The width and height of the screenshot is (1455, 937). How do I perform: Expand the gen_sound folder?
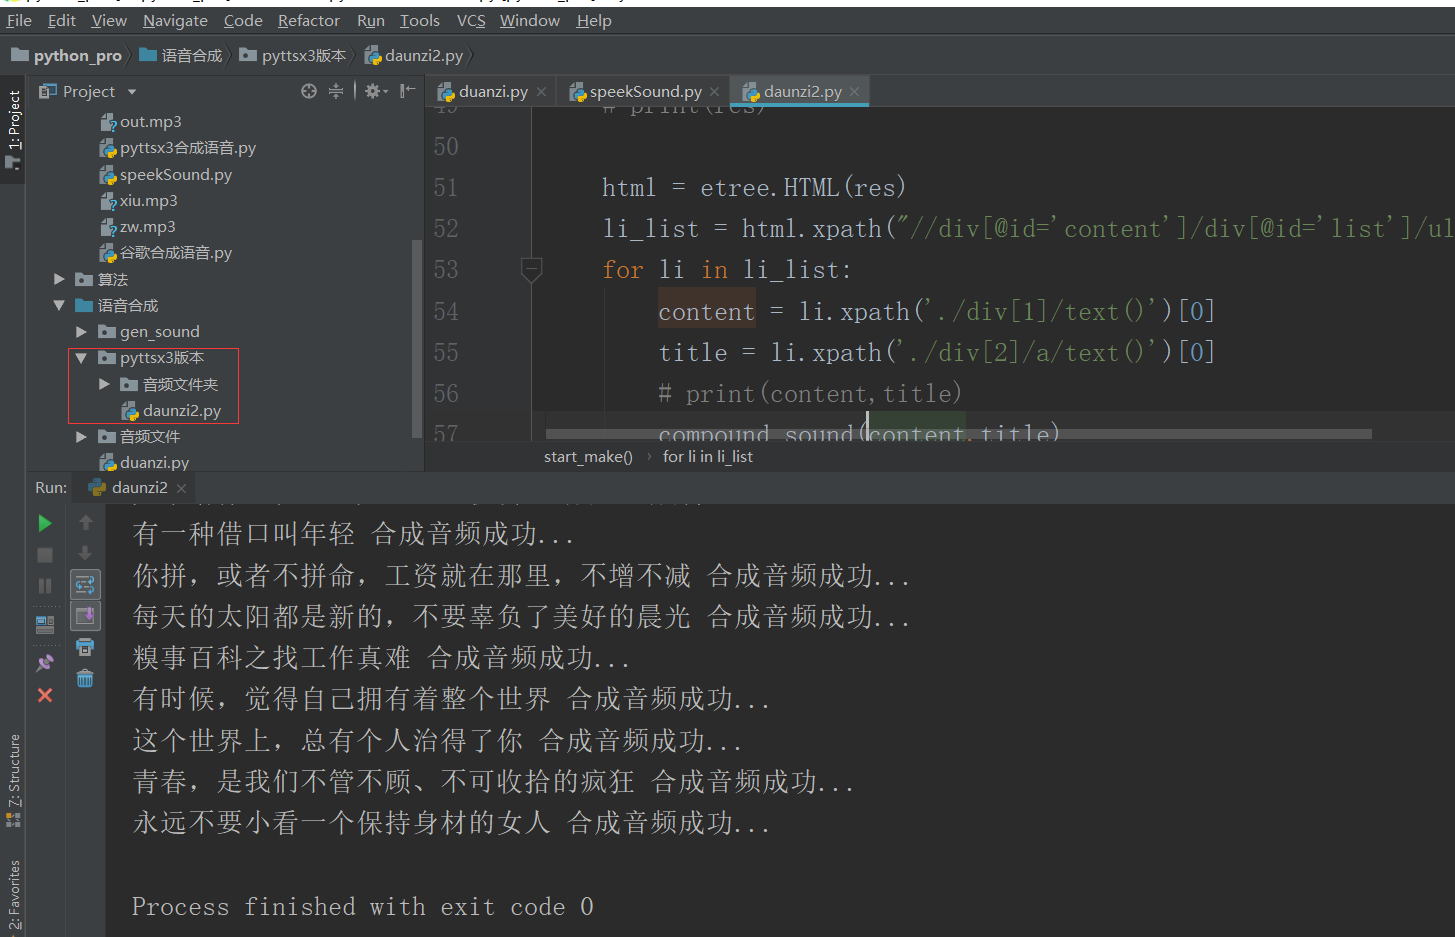(81, 331)
